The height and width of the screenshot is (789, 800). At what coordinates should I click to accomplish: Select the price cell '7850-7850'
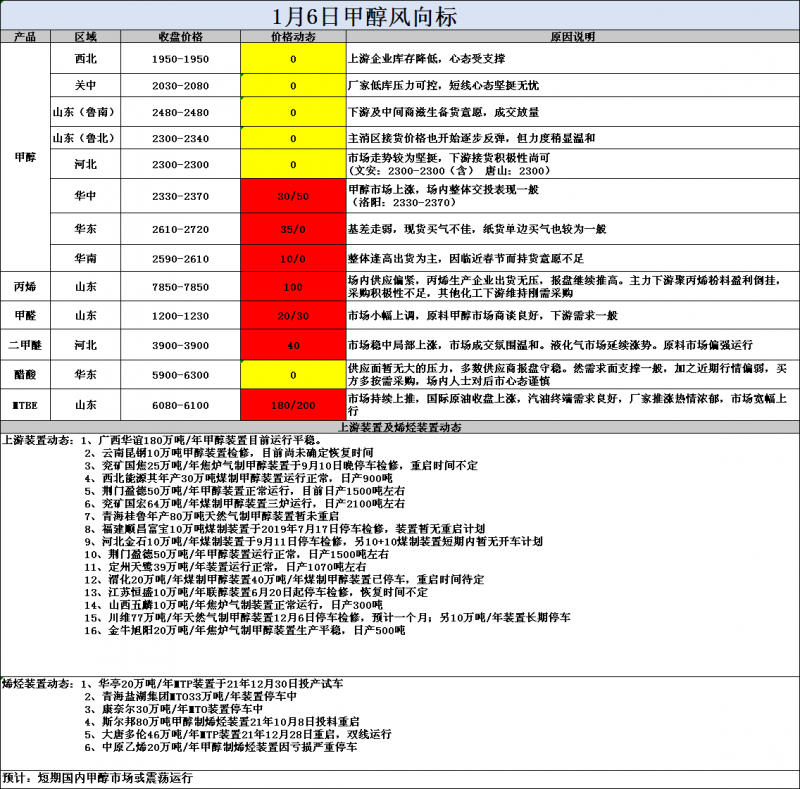coord(180,287)
